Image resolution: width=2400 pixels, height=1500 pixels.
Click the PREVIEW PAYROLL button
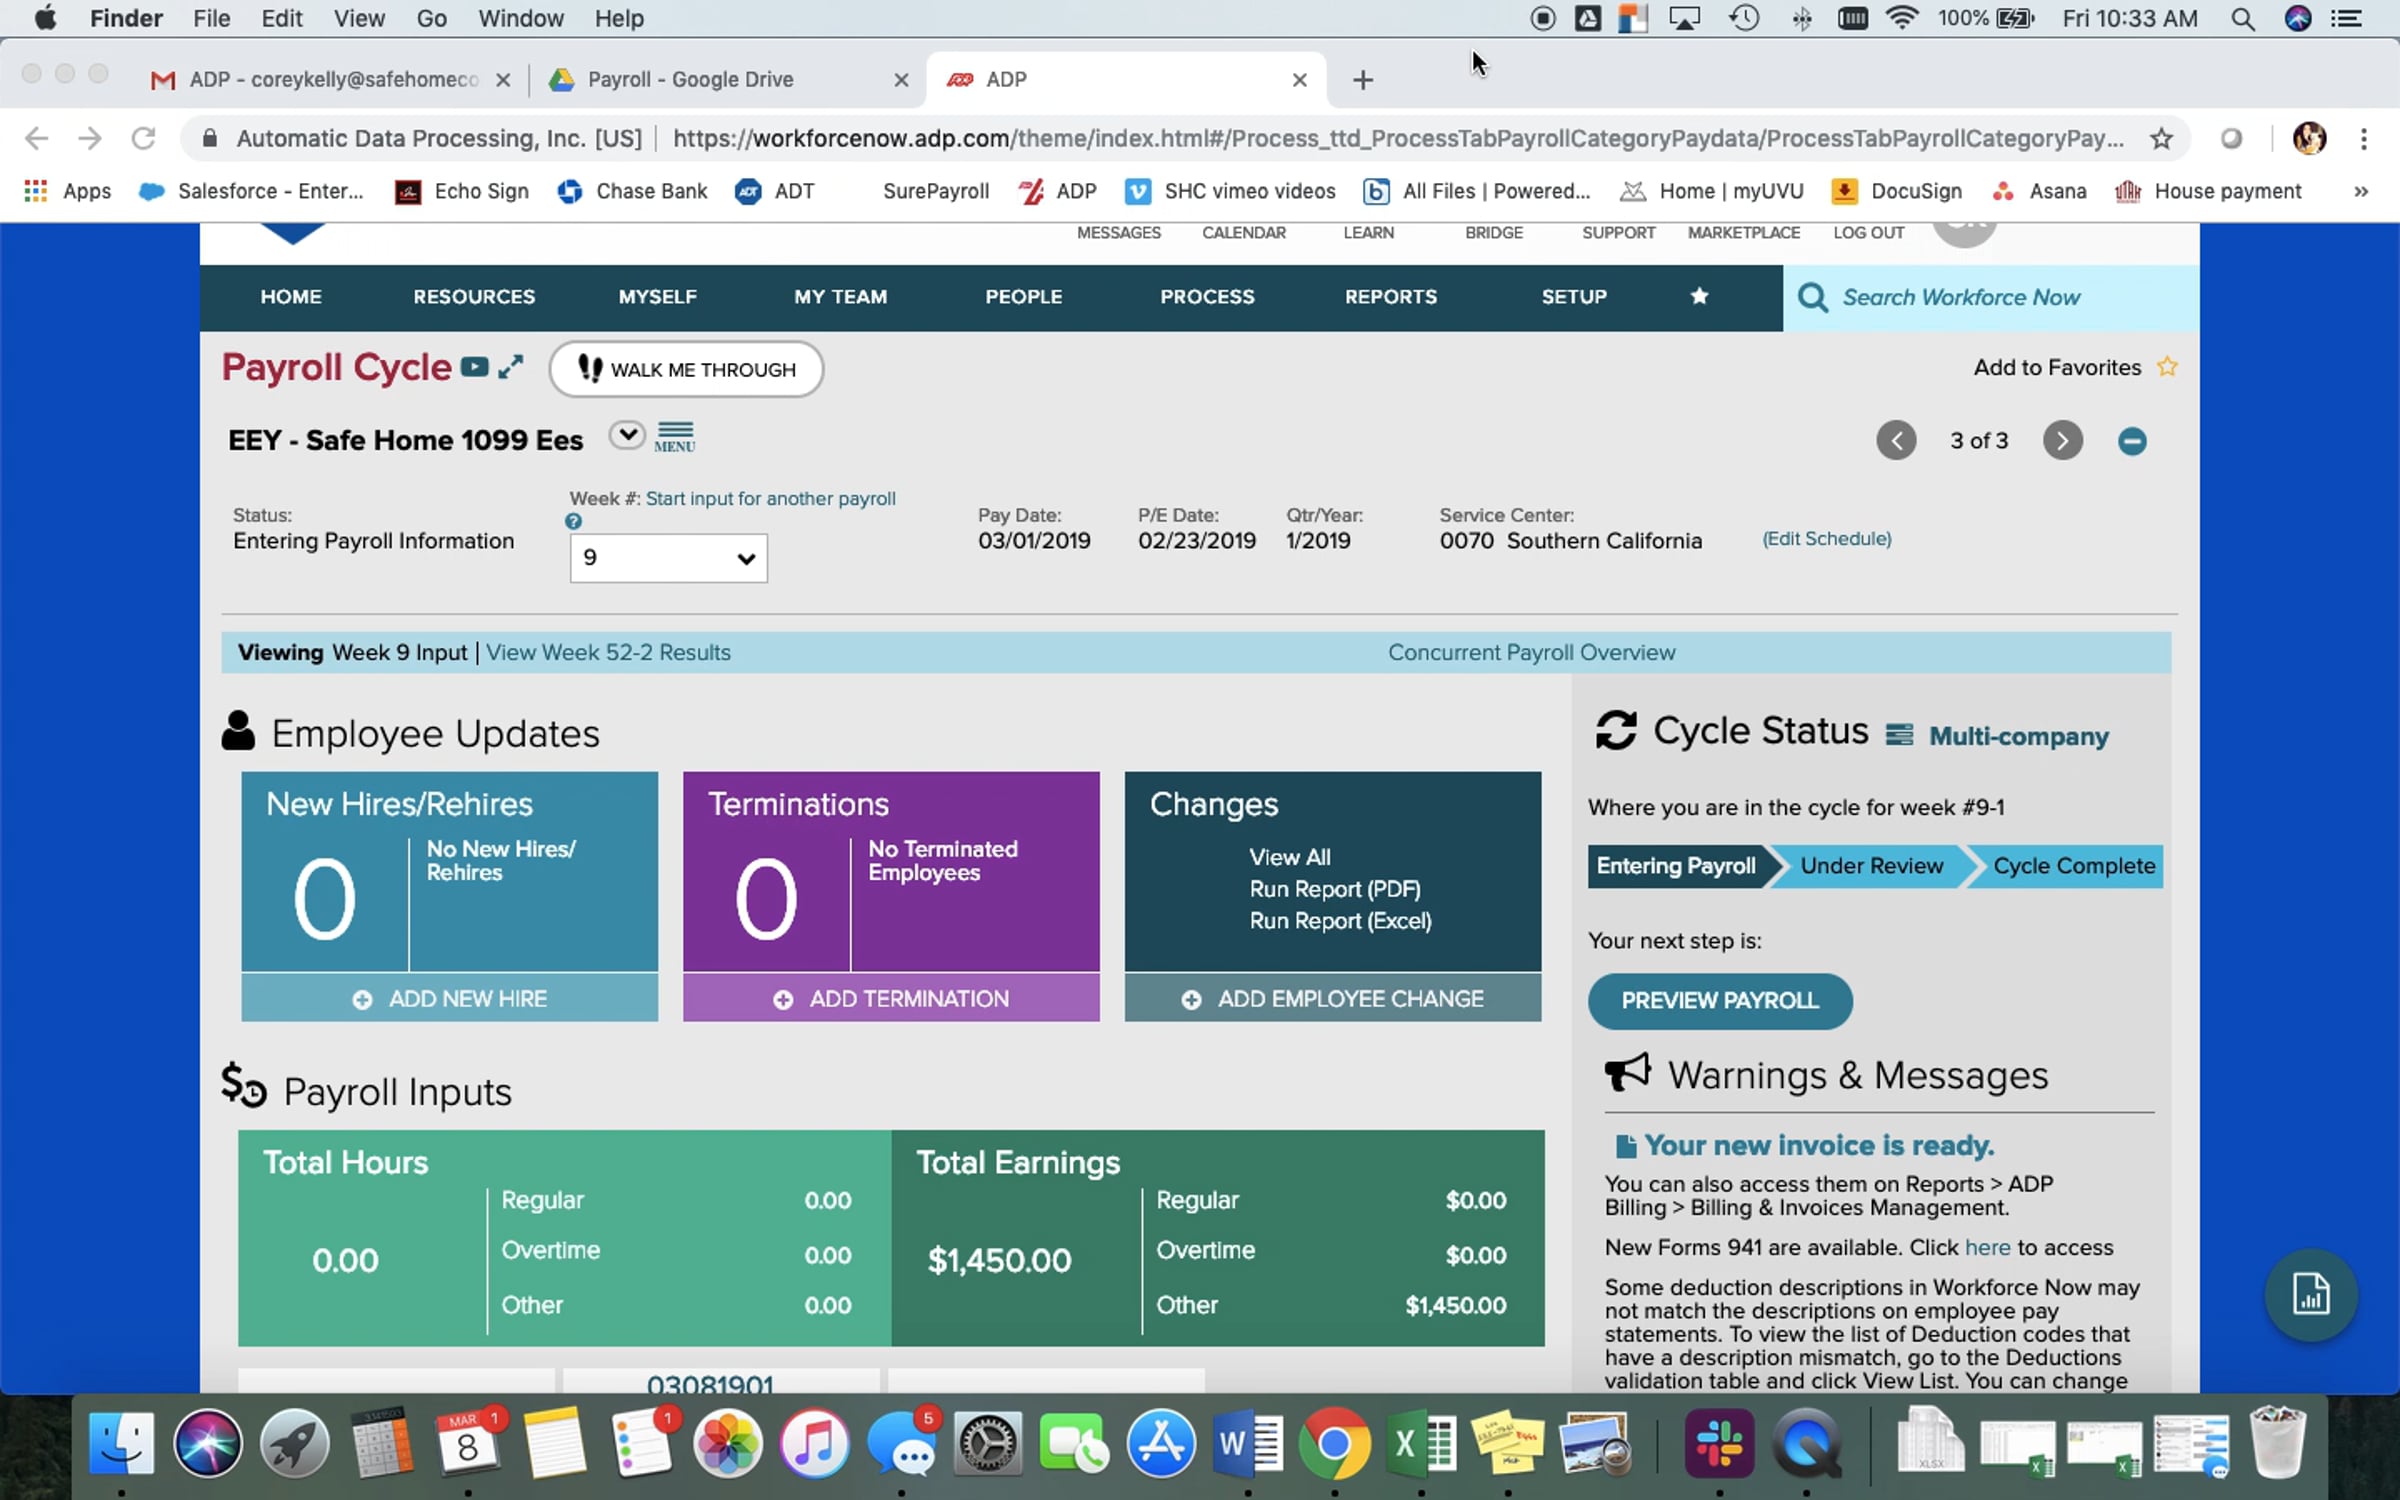(1720, 1001)
